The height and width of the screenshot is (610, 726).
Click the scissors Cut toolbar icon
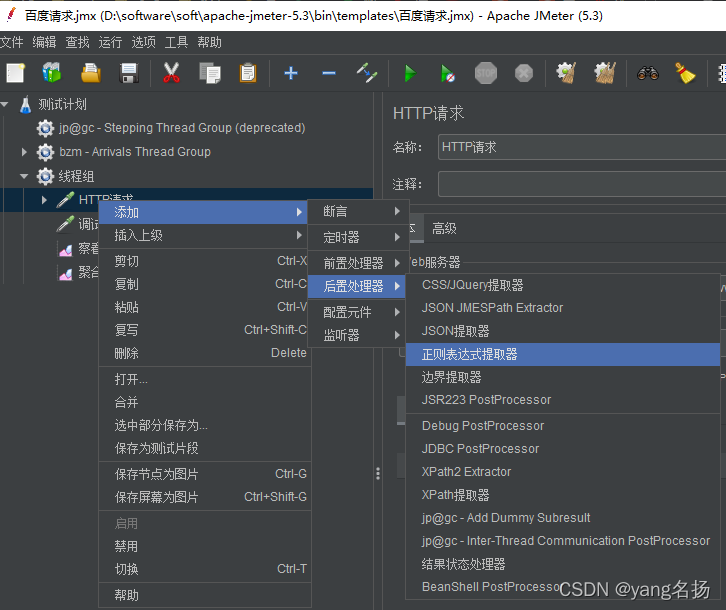coord(171,73)
